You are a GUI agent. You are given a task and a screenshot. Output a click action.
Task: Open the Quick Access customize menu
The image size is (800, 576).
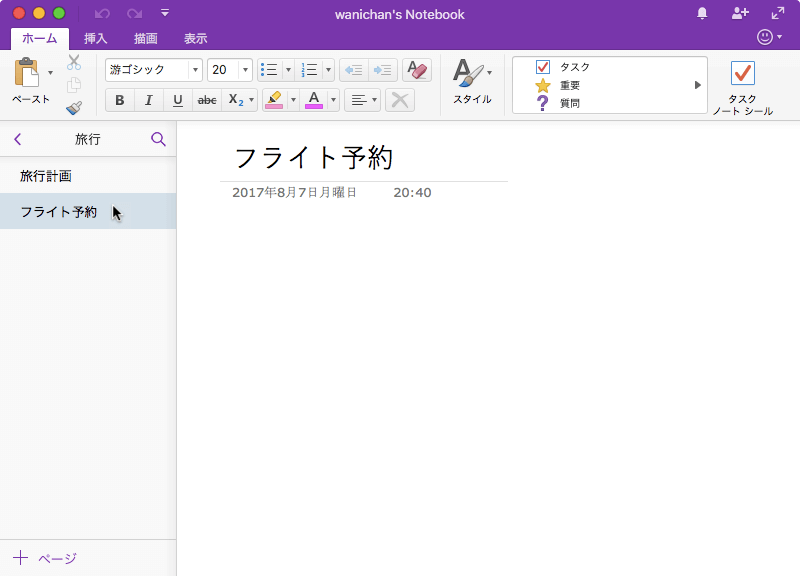pyautogui.click(x=165, y=13)
